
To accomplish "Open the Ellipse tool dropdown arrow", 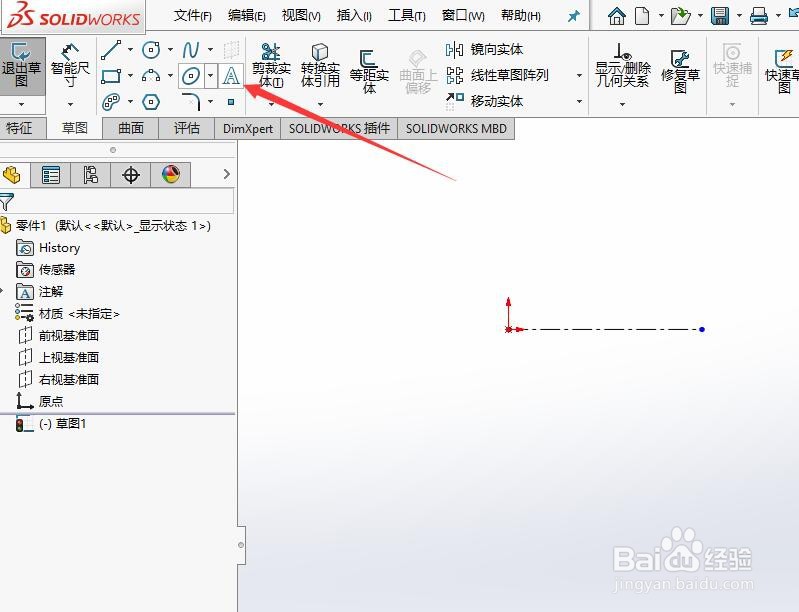I will tap(210, 76).
